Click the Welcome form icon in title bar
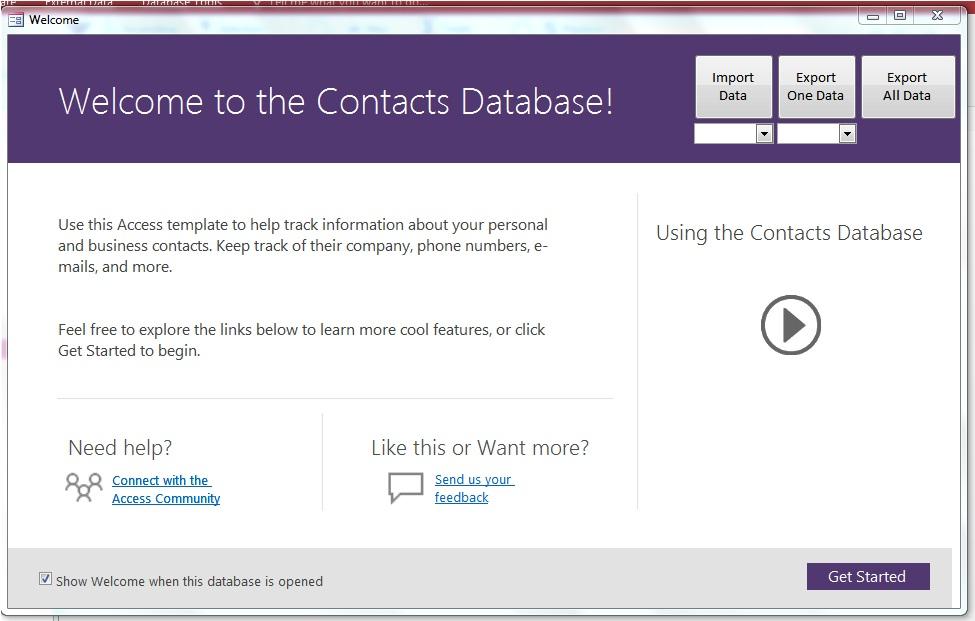This screenshot has width=975, height=621. pyautogui.click(x=16, y=20)
